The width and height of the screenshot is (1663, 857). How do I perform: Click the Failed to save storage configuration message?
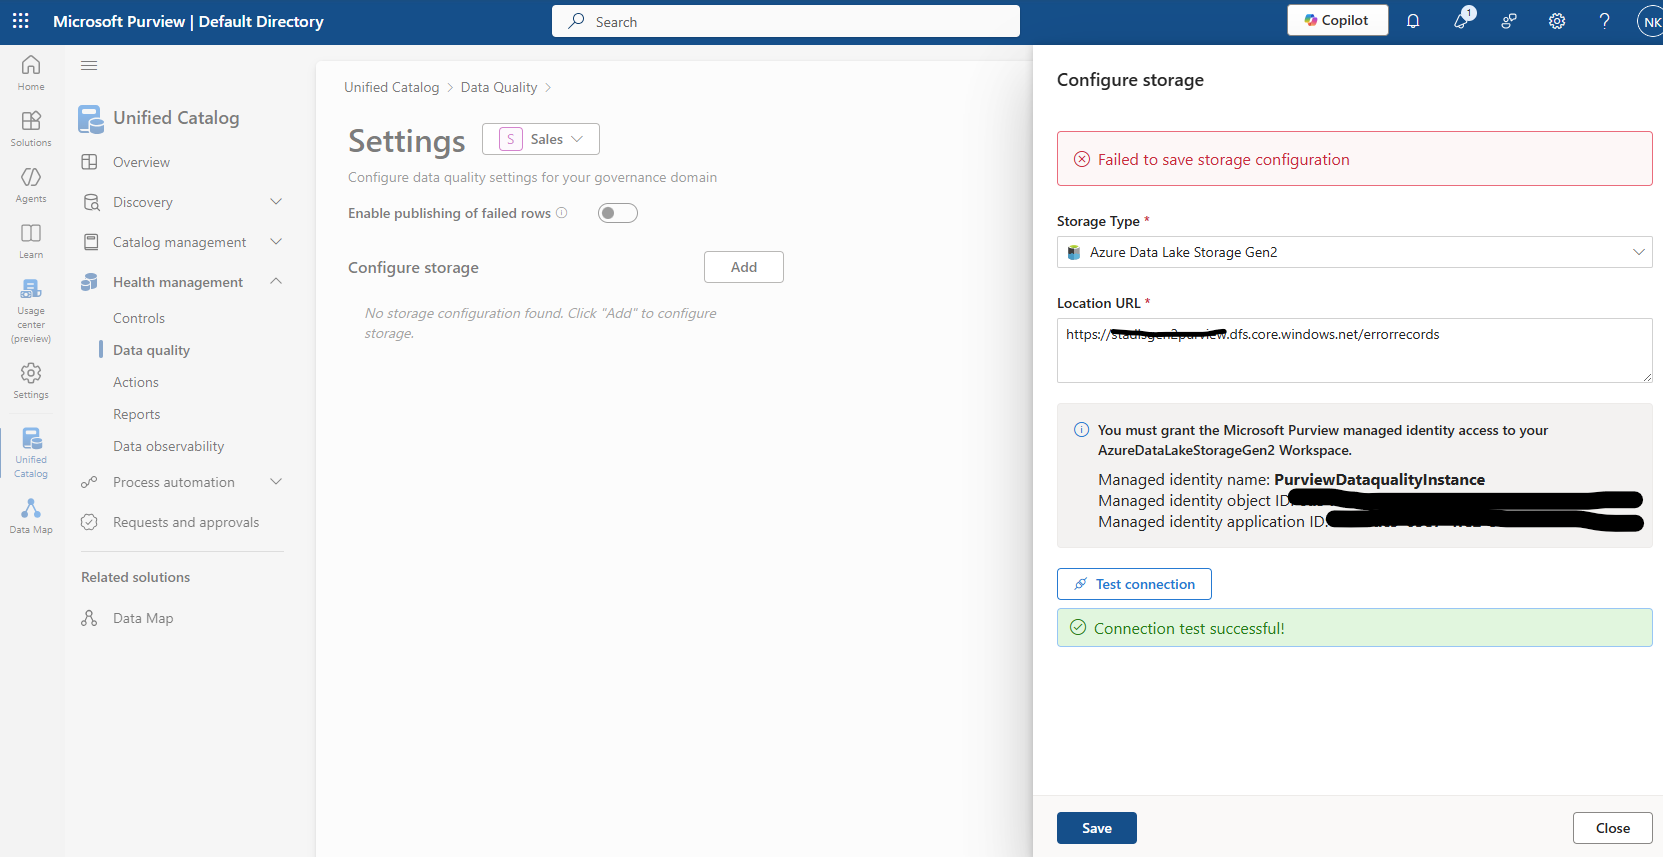(1224, 159)
